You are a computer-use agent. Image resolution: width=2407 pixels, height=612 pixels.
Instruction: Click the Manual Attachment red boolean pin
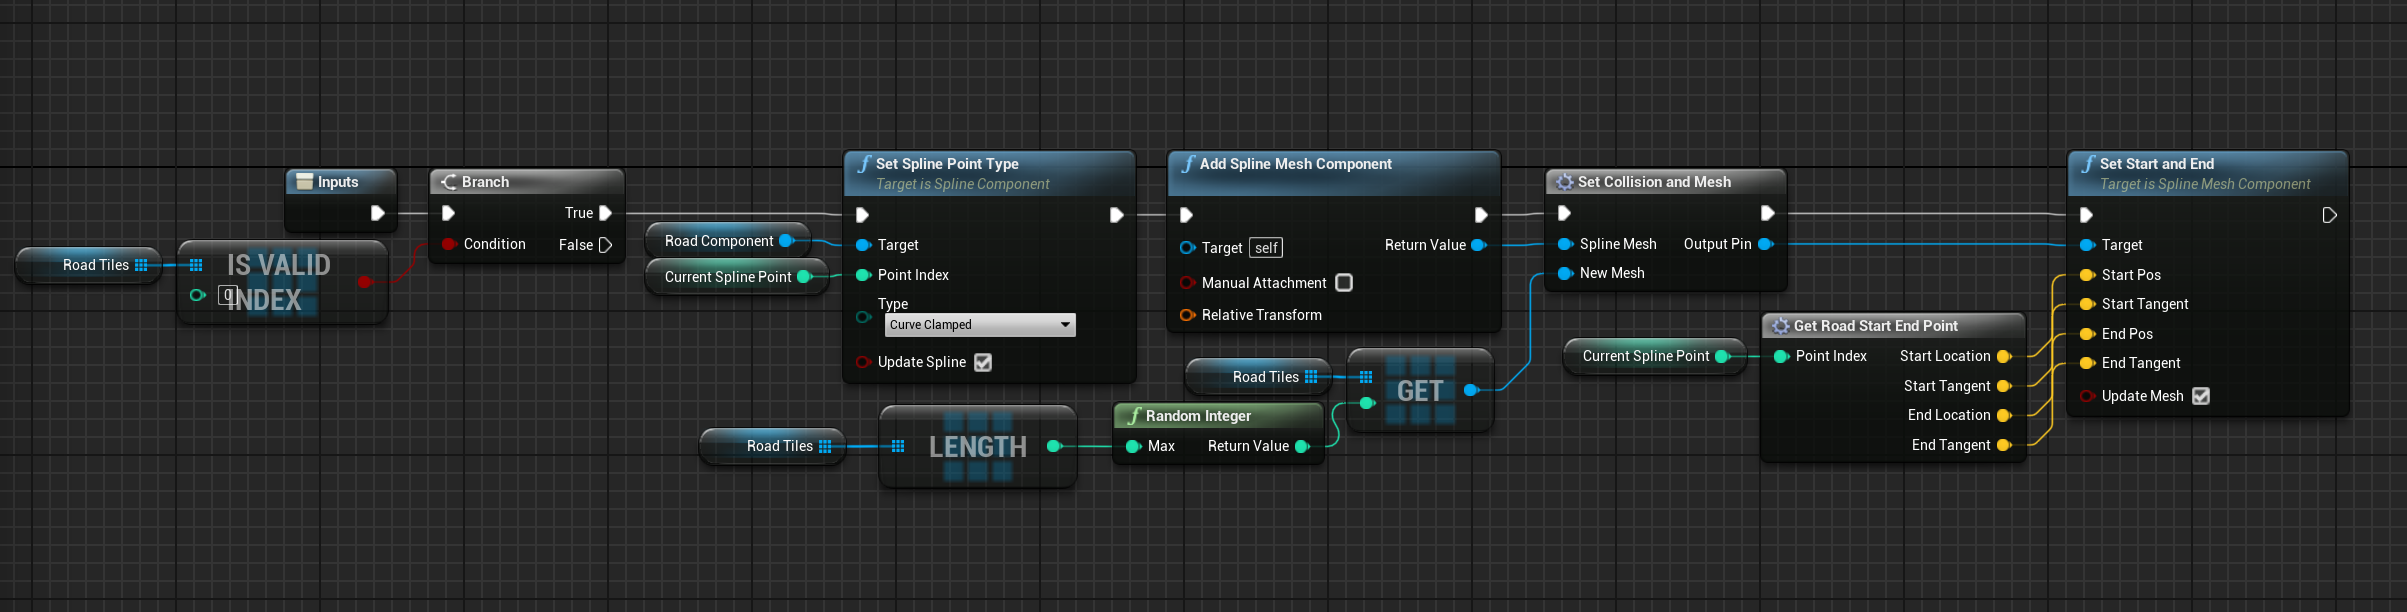1187,283
